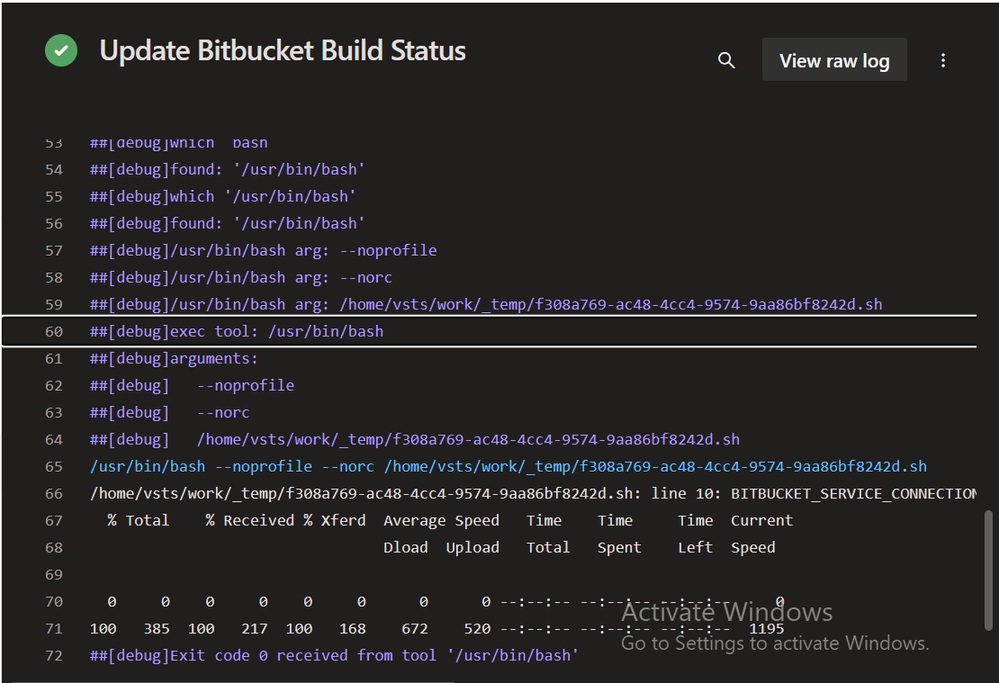999x683 pixels.
Task: Select log line 58 arg --norc
Action: tap(241, 278)
